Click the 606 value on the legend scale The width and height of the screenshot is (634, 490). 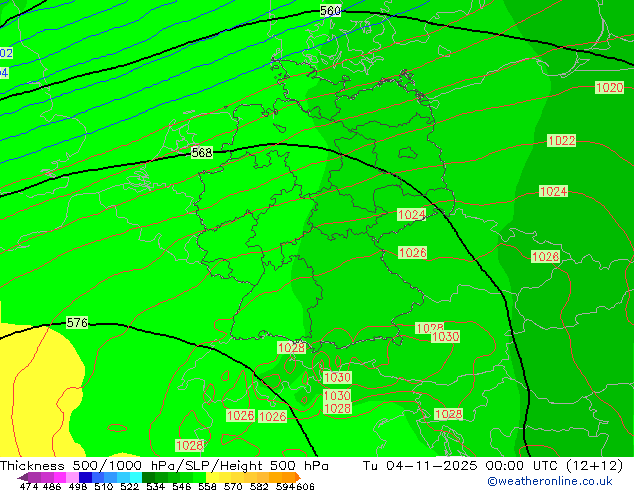coord(305,486)
